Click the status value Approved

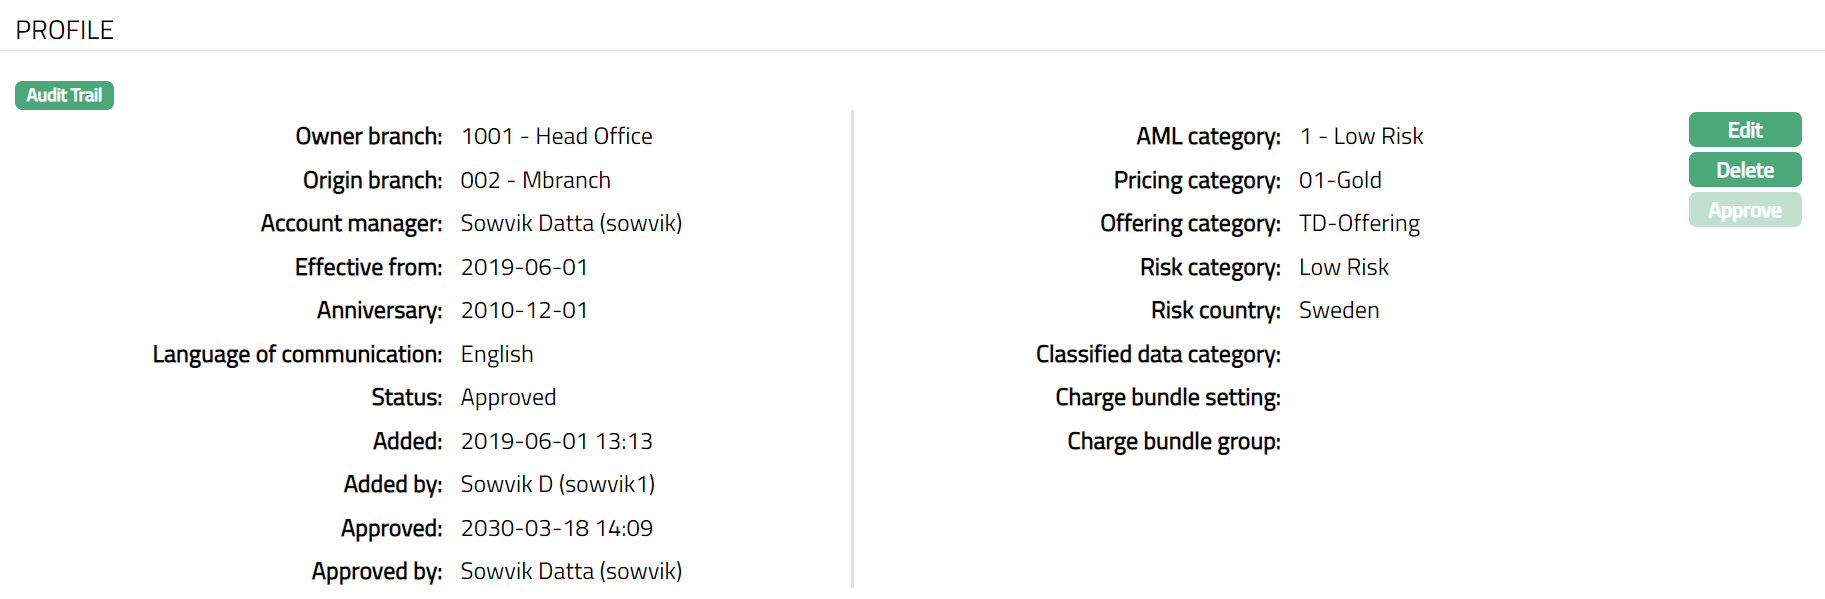(x=508, y=397)
